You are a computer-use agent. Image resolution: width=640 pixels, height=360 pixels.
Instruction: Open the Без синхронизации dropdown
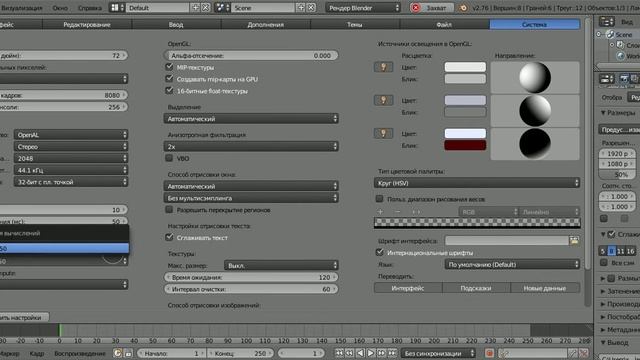[x=438, y=353]
